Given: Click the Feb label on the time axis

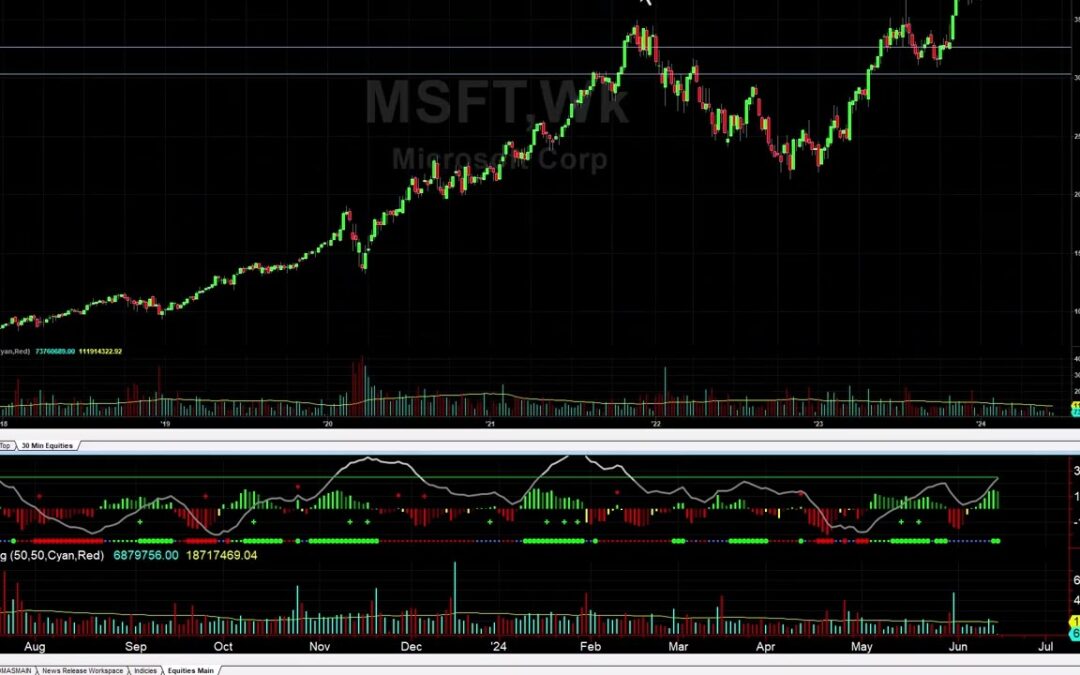Looking at the screenshot, I should point(590,647).
